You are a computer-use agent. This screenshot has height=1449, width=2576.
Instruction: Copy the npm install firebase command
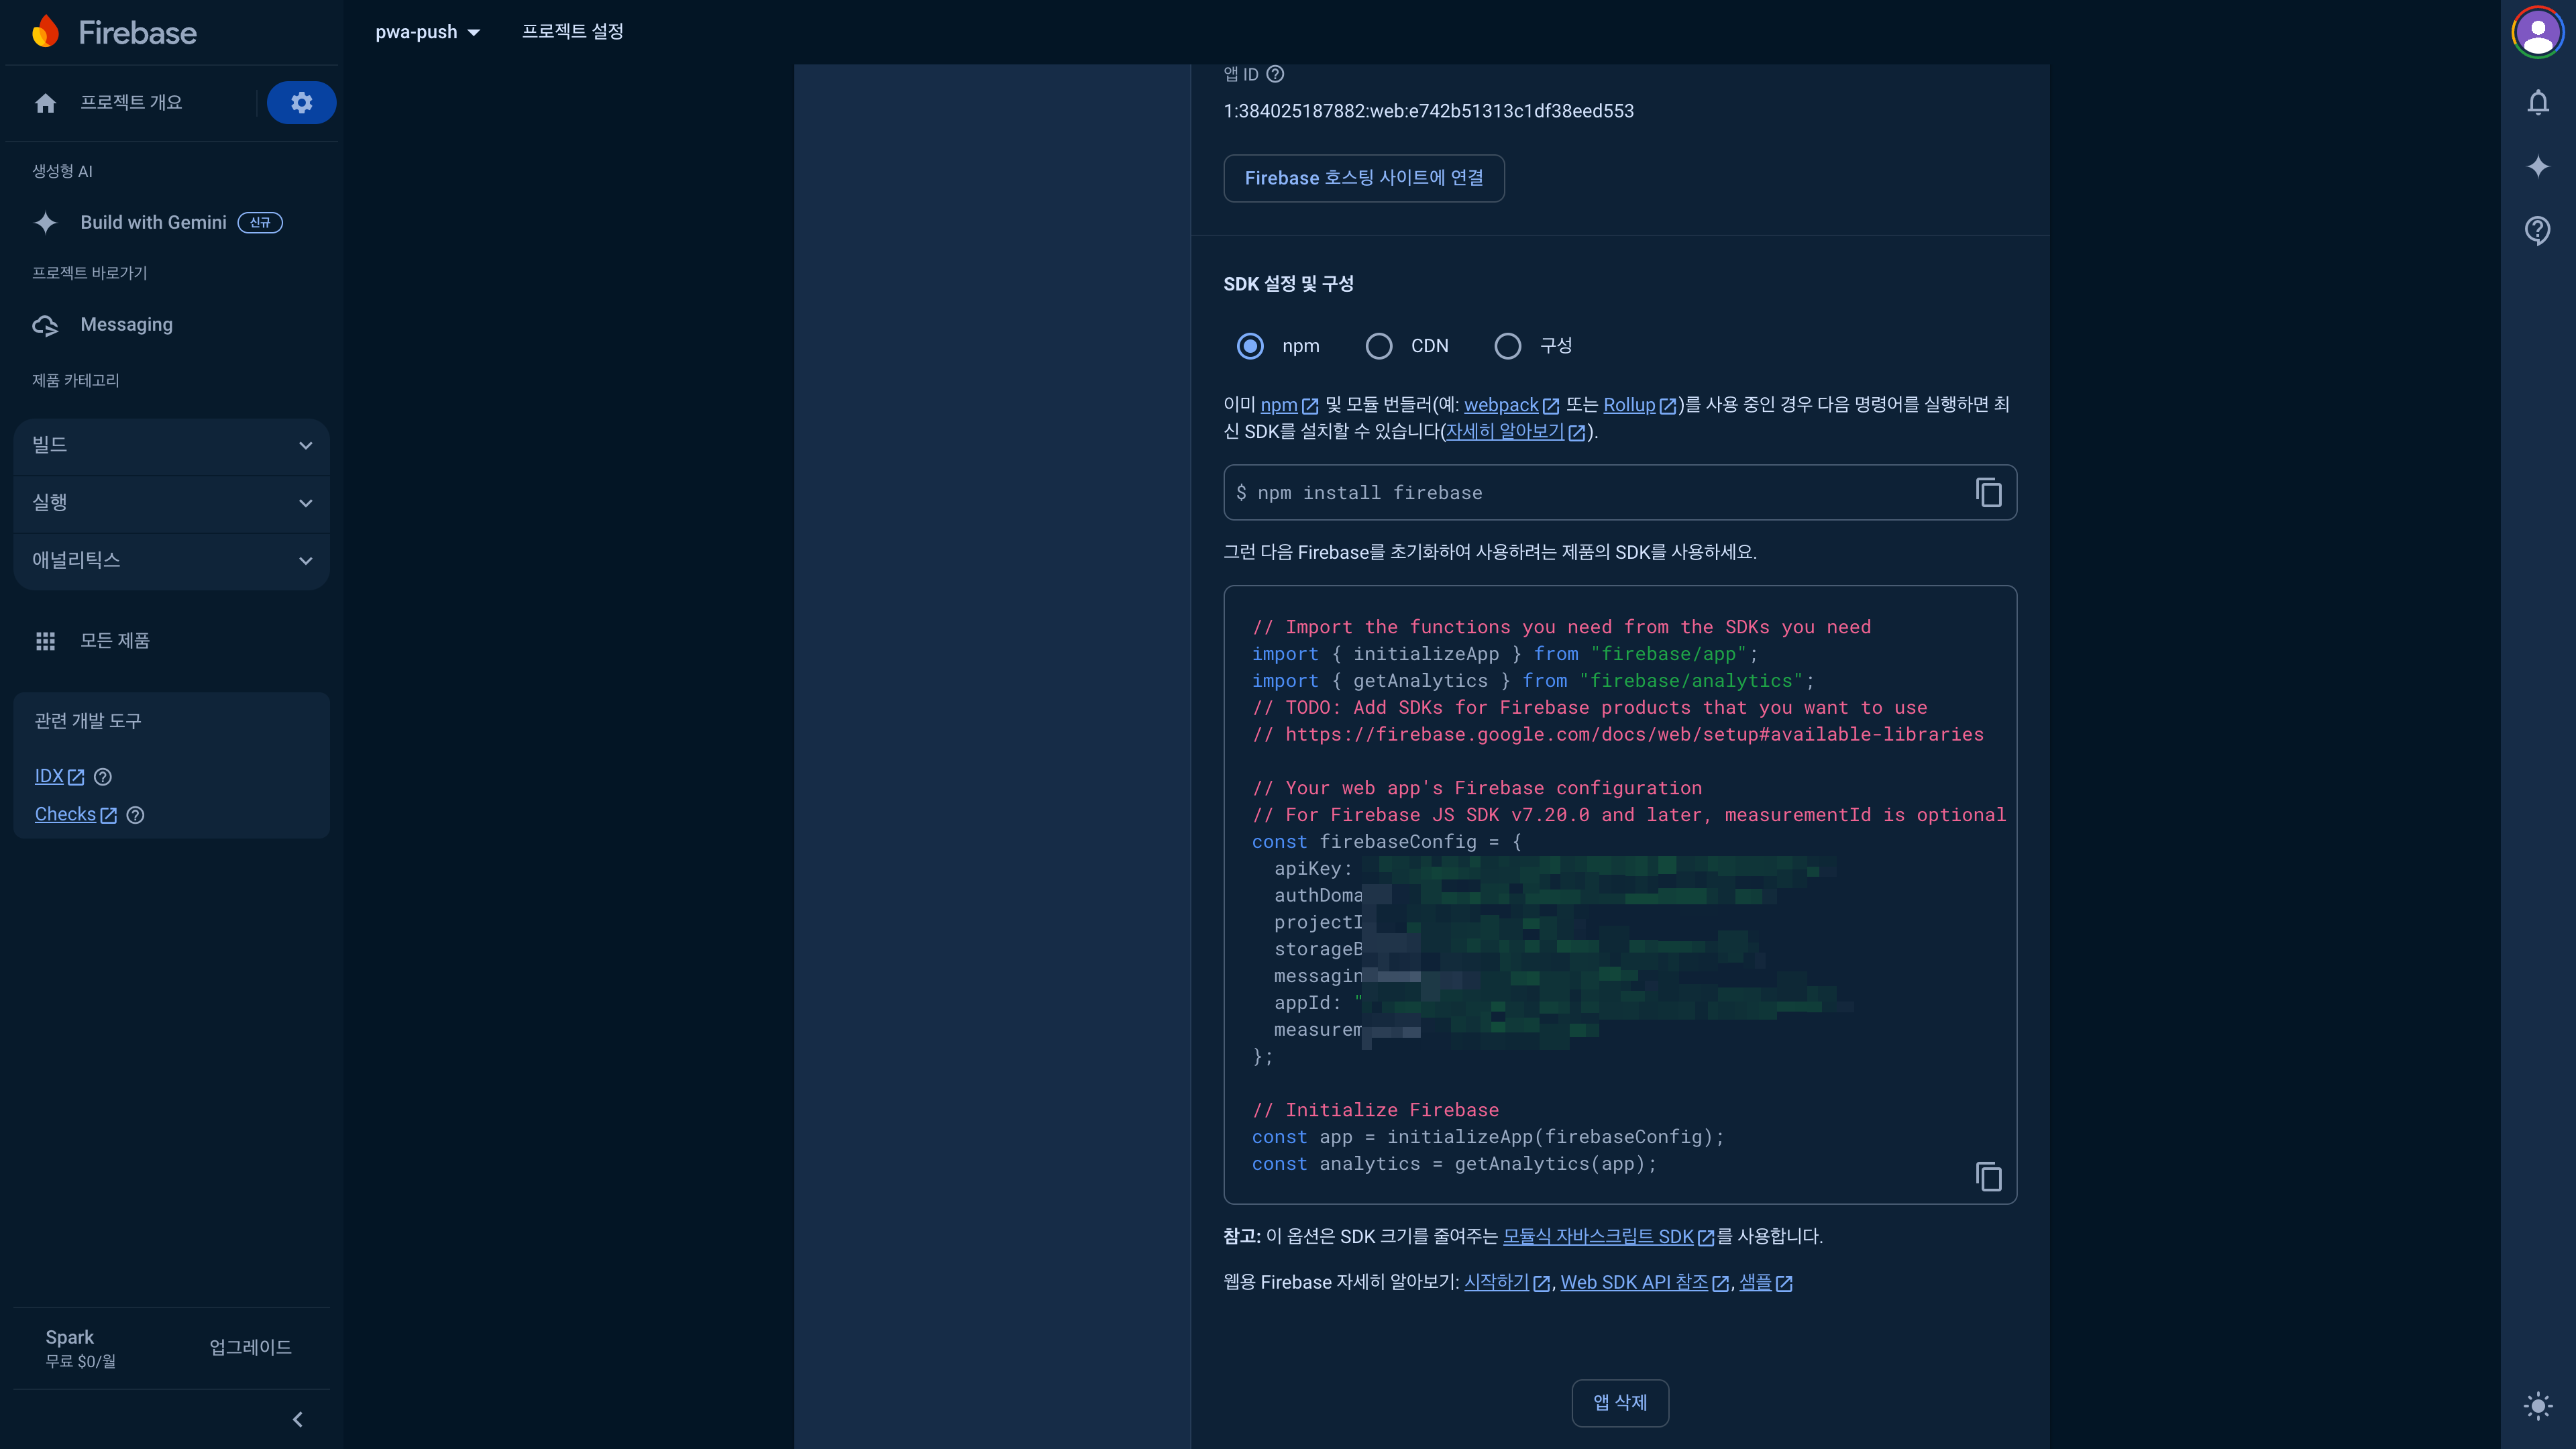[x=1988, y=492]
